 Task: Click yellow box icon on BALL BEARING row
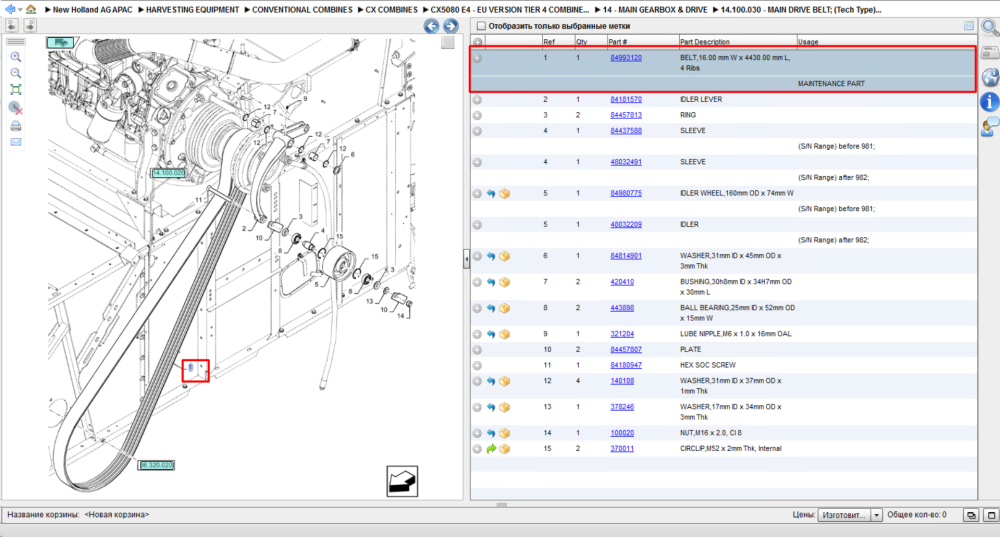pyautogui.click(x=504, y=308)
